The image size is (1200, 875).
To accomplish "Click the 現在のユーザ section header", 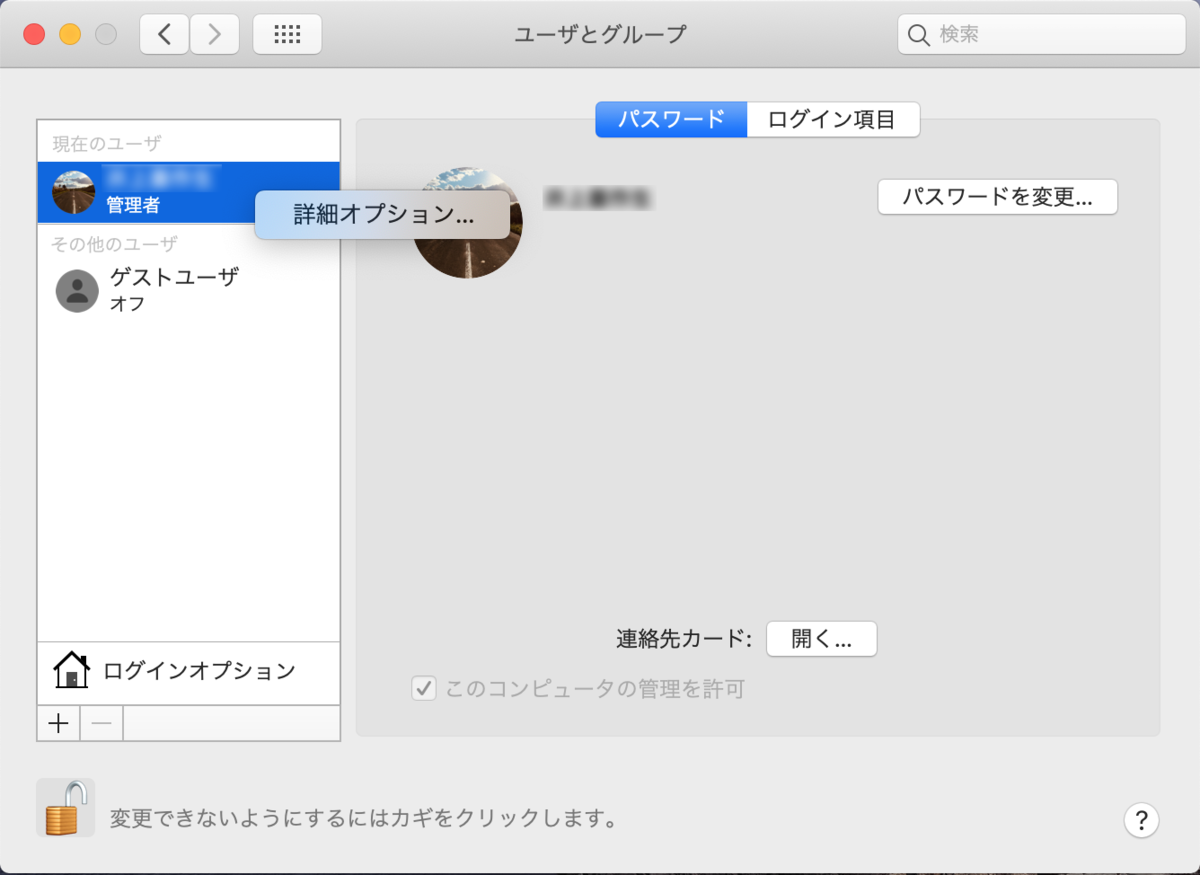I will (x=107, y=144).
